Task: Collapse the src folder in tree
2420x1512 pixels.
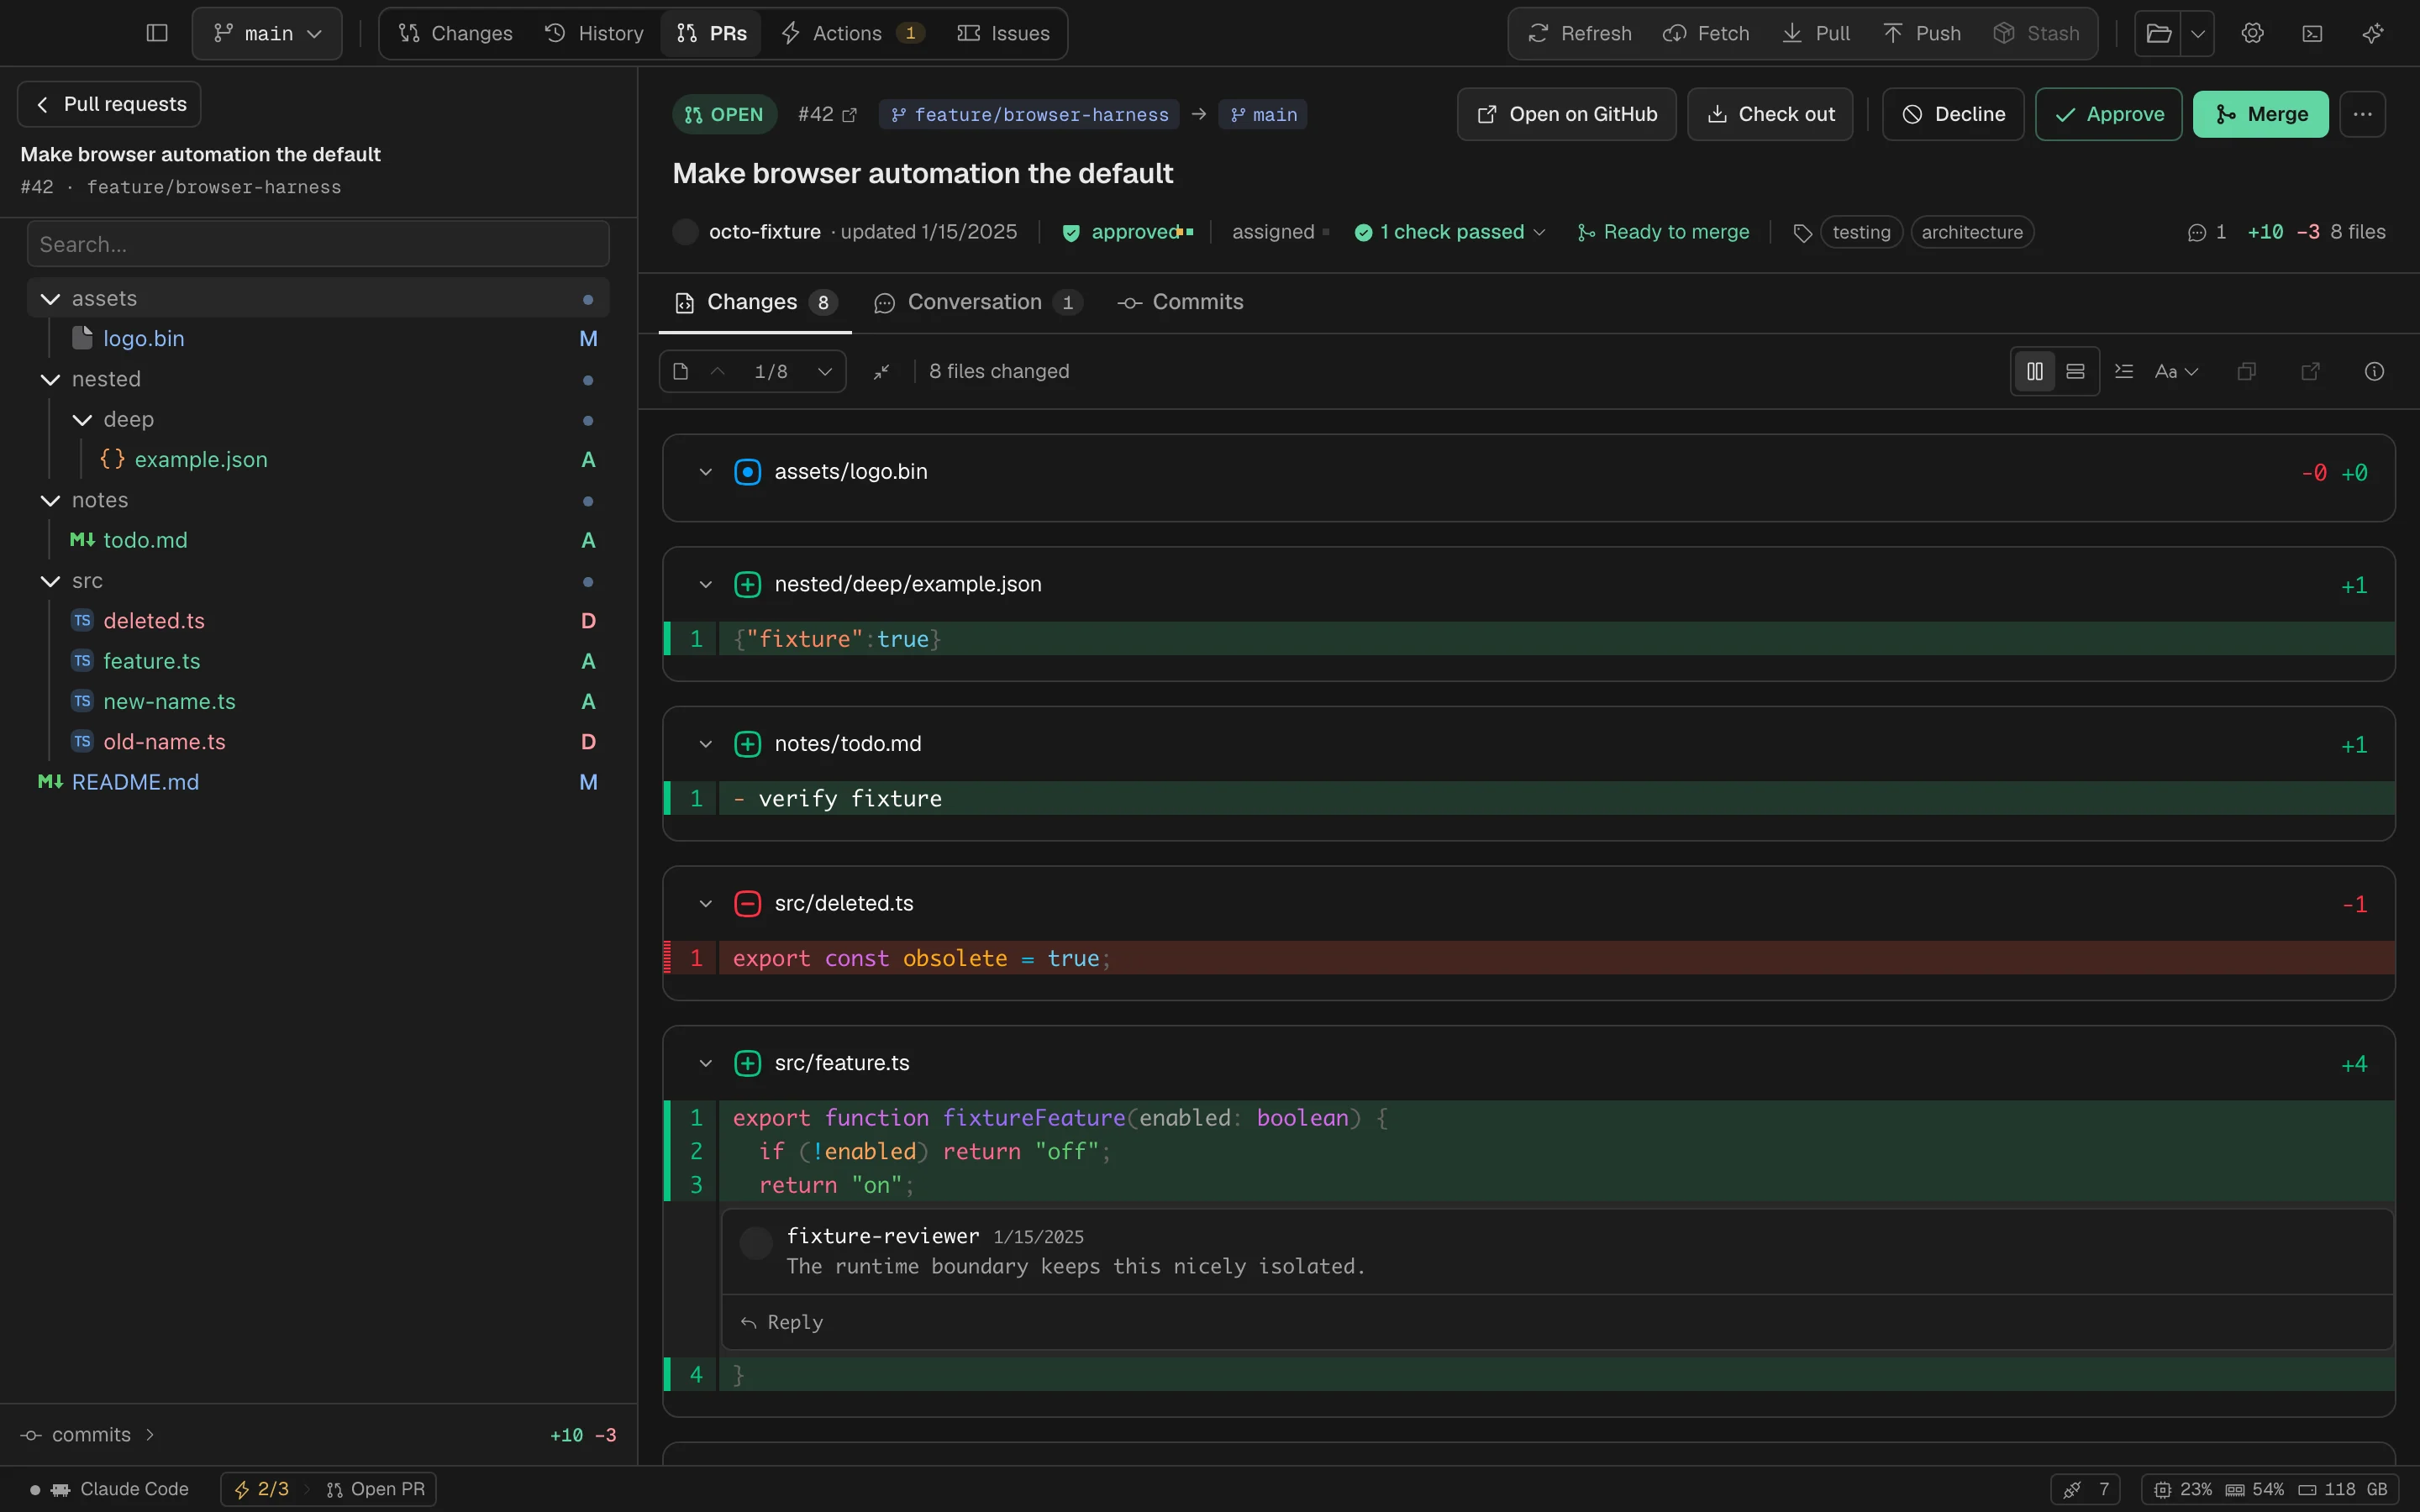Action: [50, 581]
